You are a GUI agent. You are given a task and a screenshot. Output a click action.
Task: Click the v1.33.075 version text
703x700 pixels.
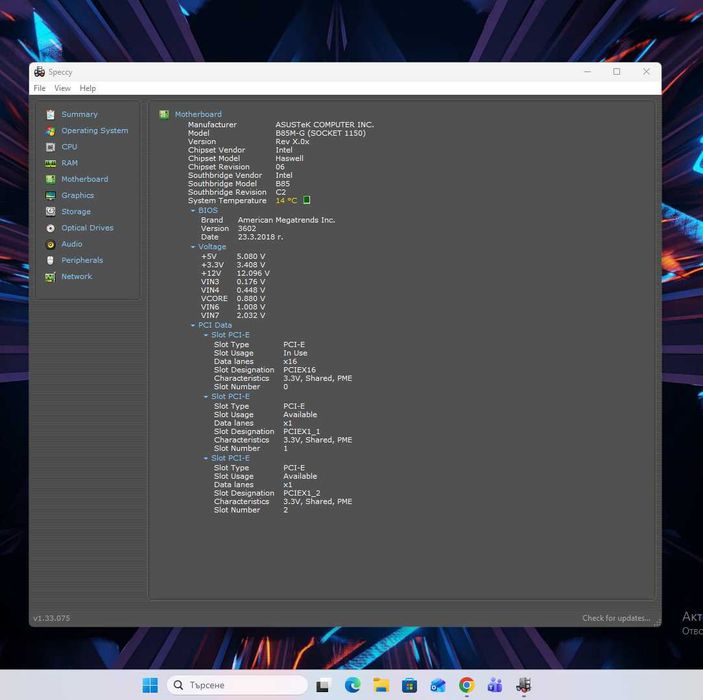click(52, 618)
